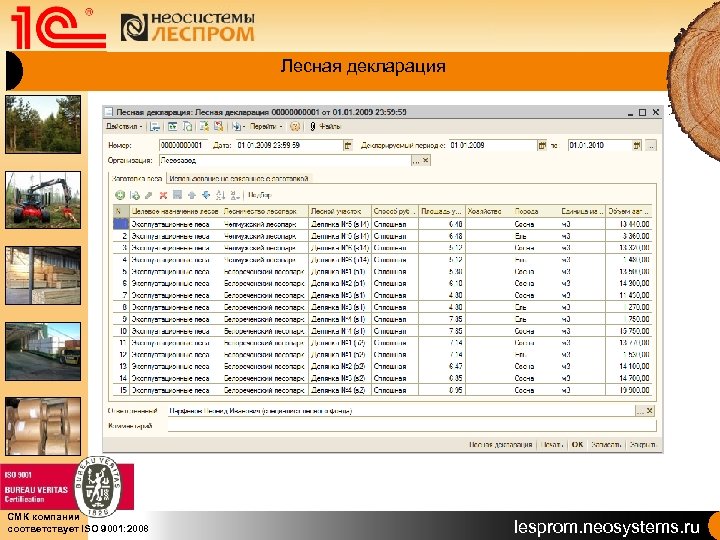Click area value 7.35 in row 10
720x540 pixels.
[456, 331]
